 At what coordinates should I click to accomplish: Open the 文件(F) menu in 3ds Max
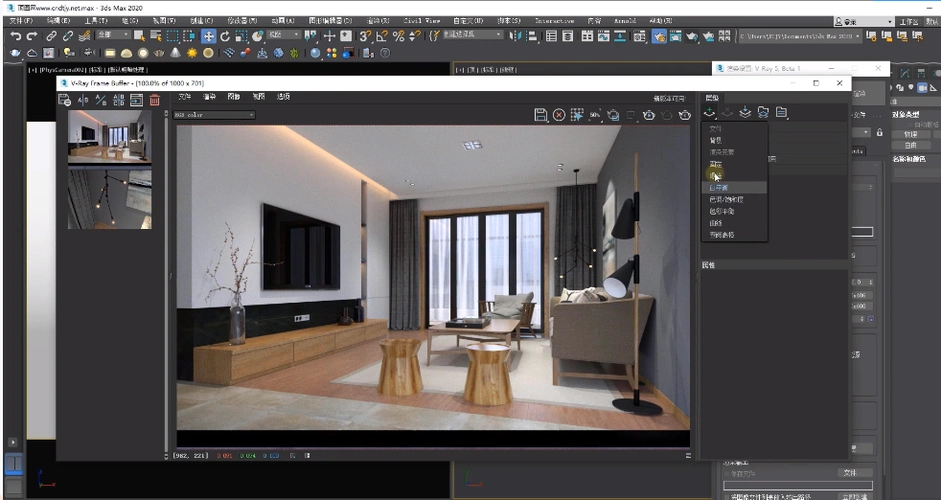(x=20, y=20)
